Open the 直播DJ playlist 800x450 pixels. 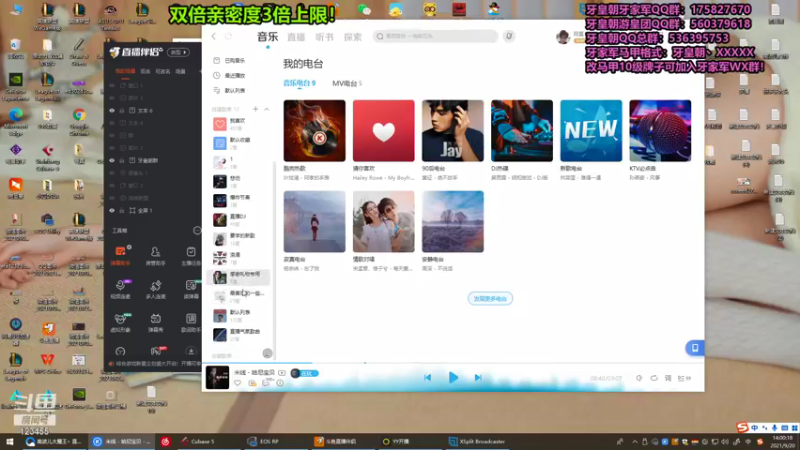coord(240,219)
